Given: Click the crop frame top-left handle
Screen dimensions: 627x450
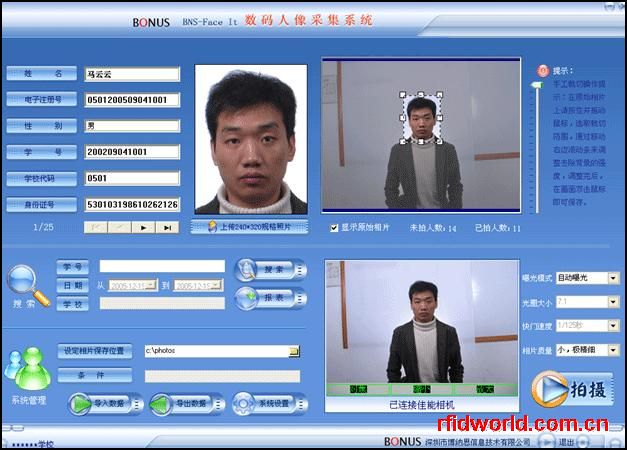Looking at the screenshot, I should tap(402, 95).
